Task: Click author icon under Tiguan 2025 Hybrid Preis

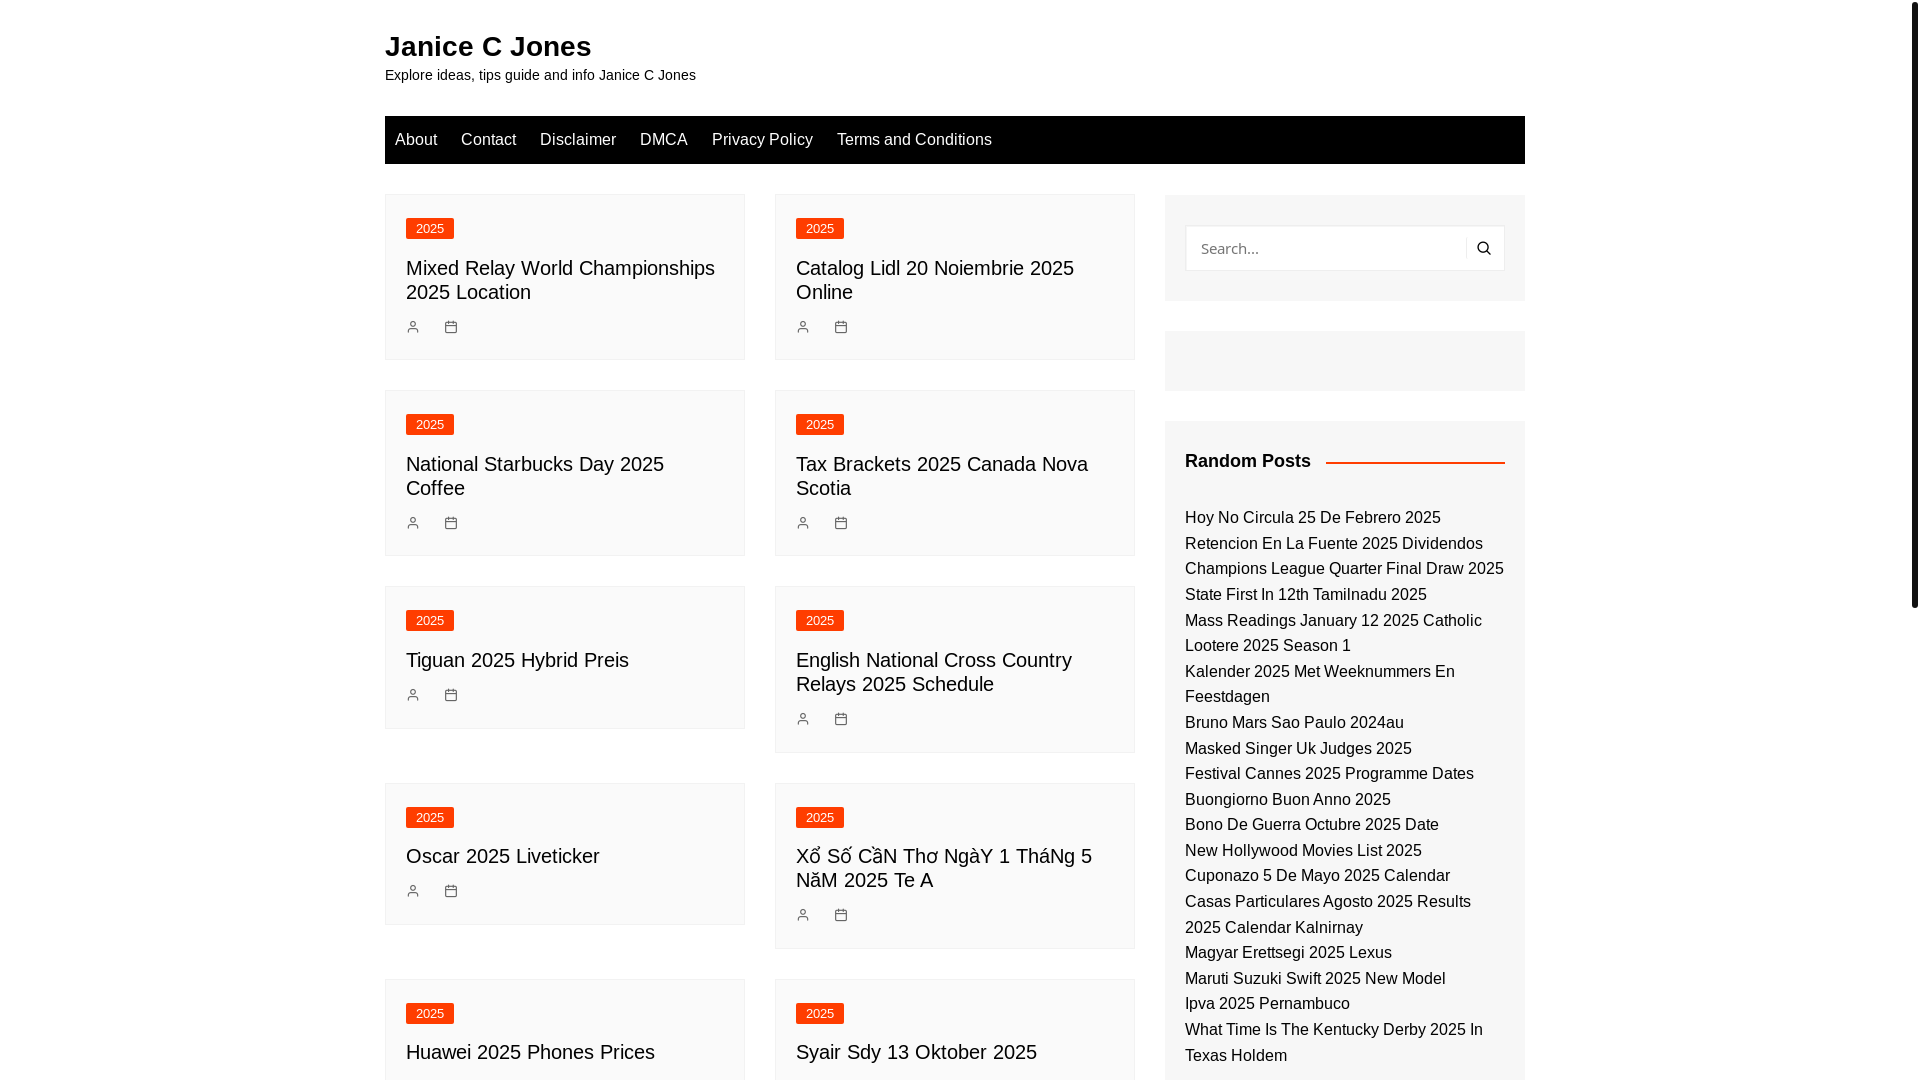Action: tap(413, 695)
